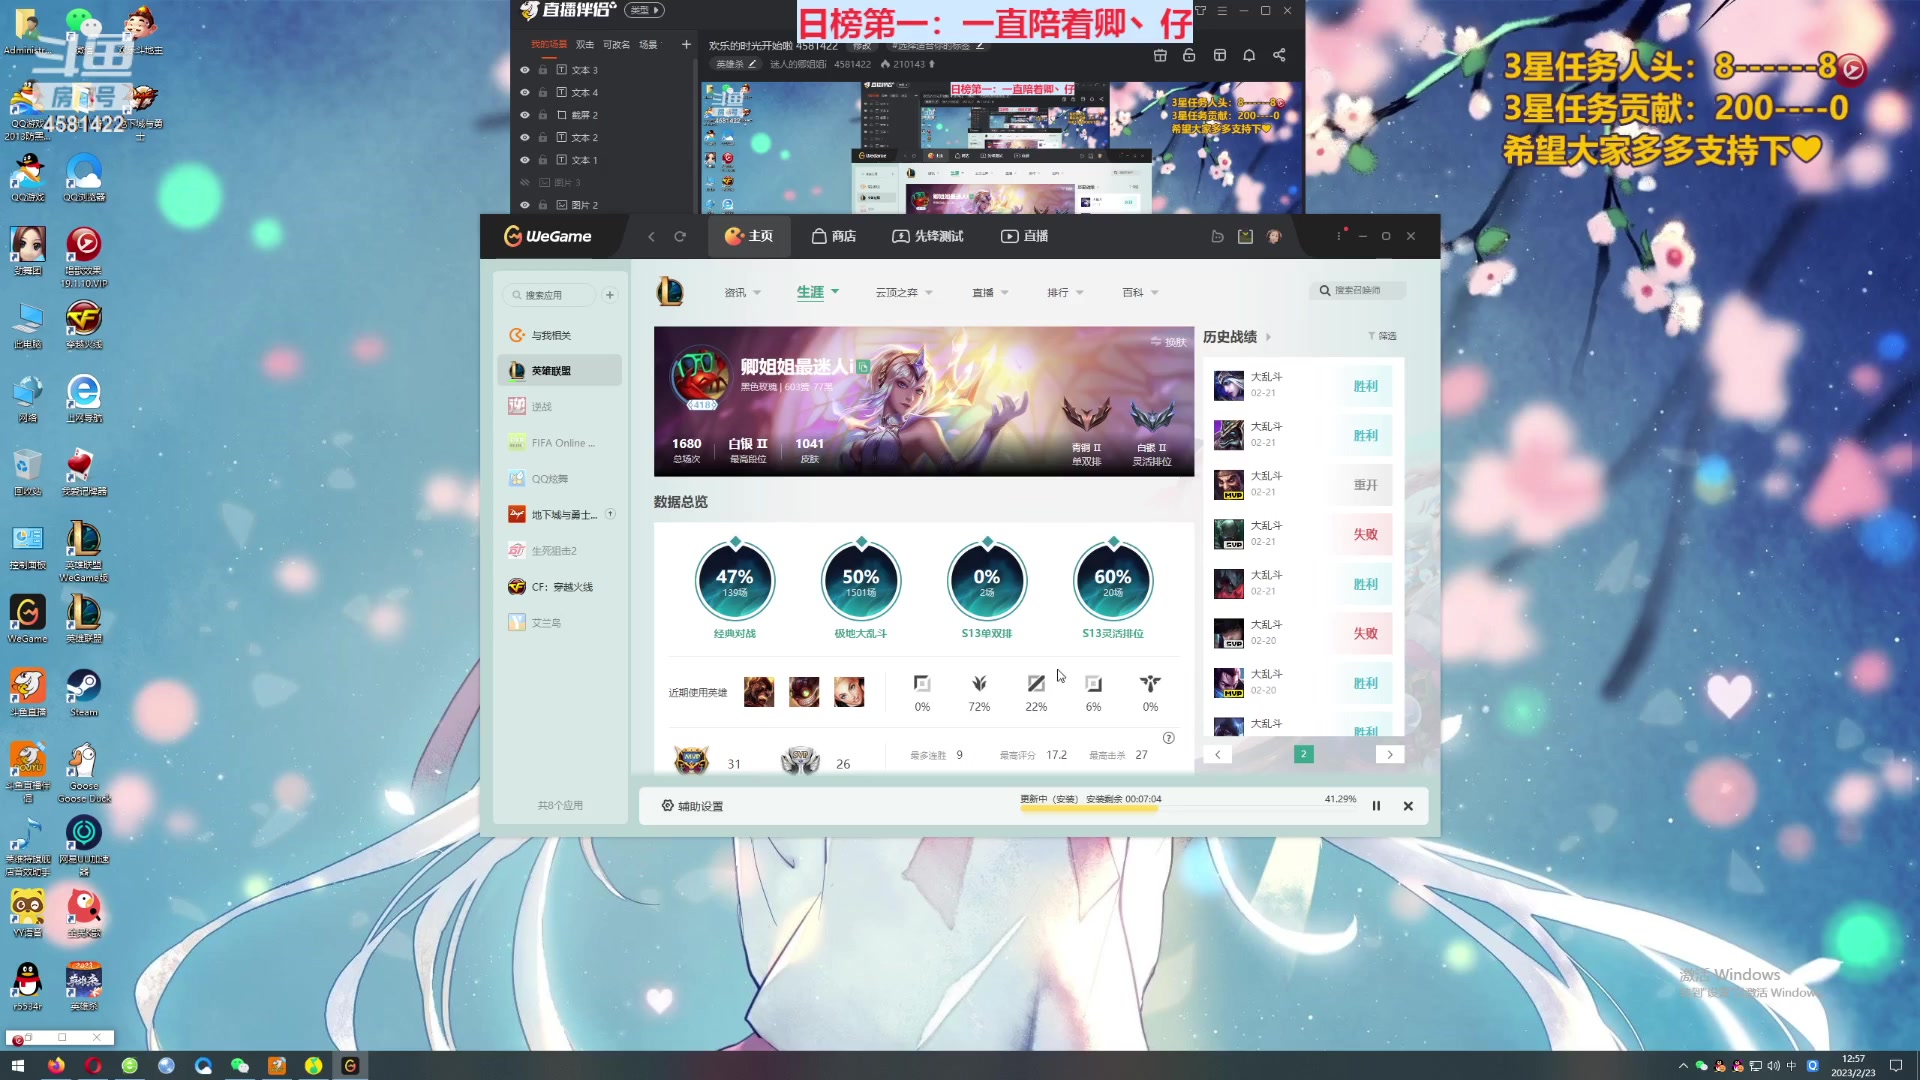Open the S13灵活排位 60% stats circle
The width and height of the screenshot is (1920, 1080).
pos(1113,582)
